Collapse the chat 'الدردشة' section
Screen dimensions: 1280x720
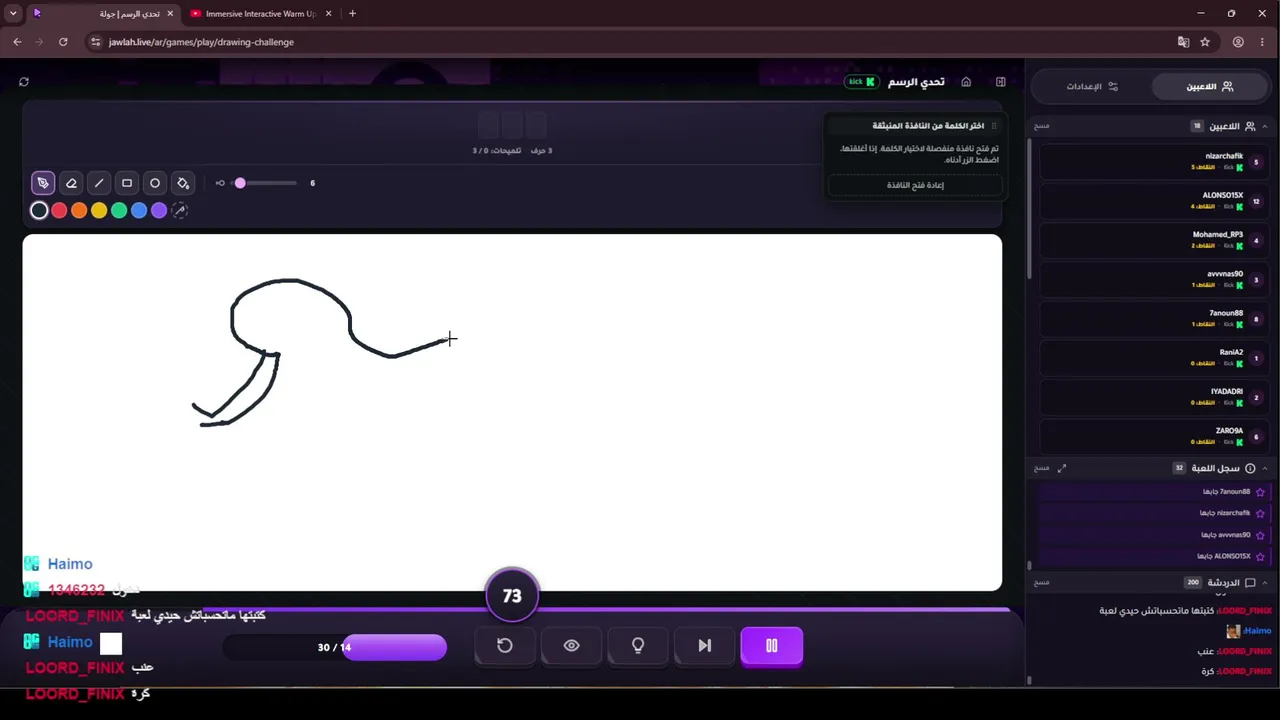coord(1265,582)
